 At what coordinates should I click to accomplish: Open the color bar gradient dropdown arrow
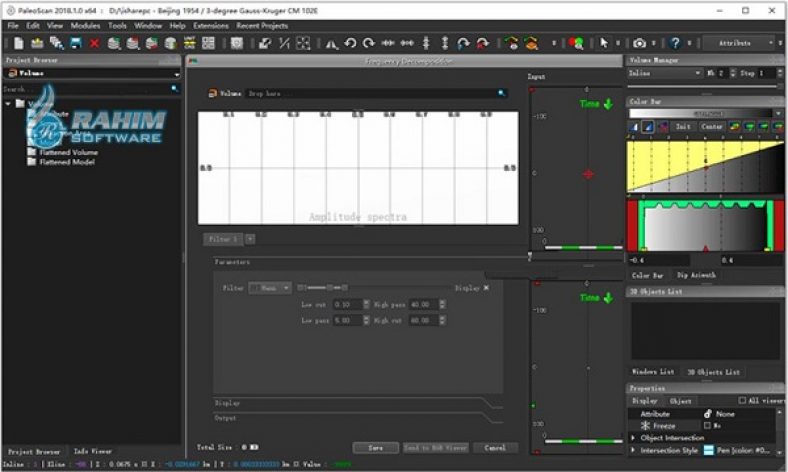click(x=778, y=114)
